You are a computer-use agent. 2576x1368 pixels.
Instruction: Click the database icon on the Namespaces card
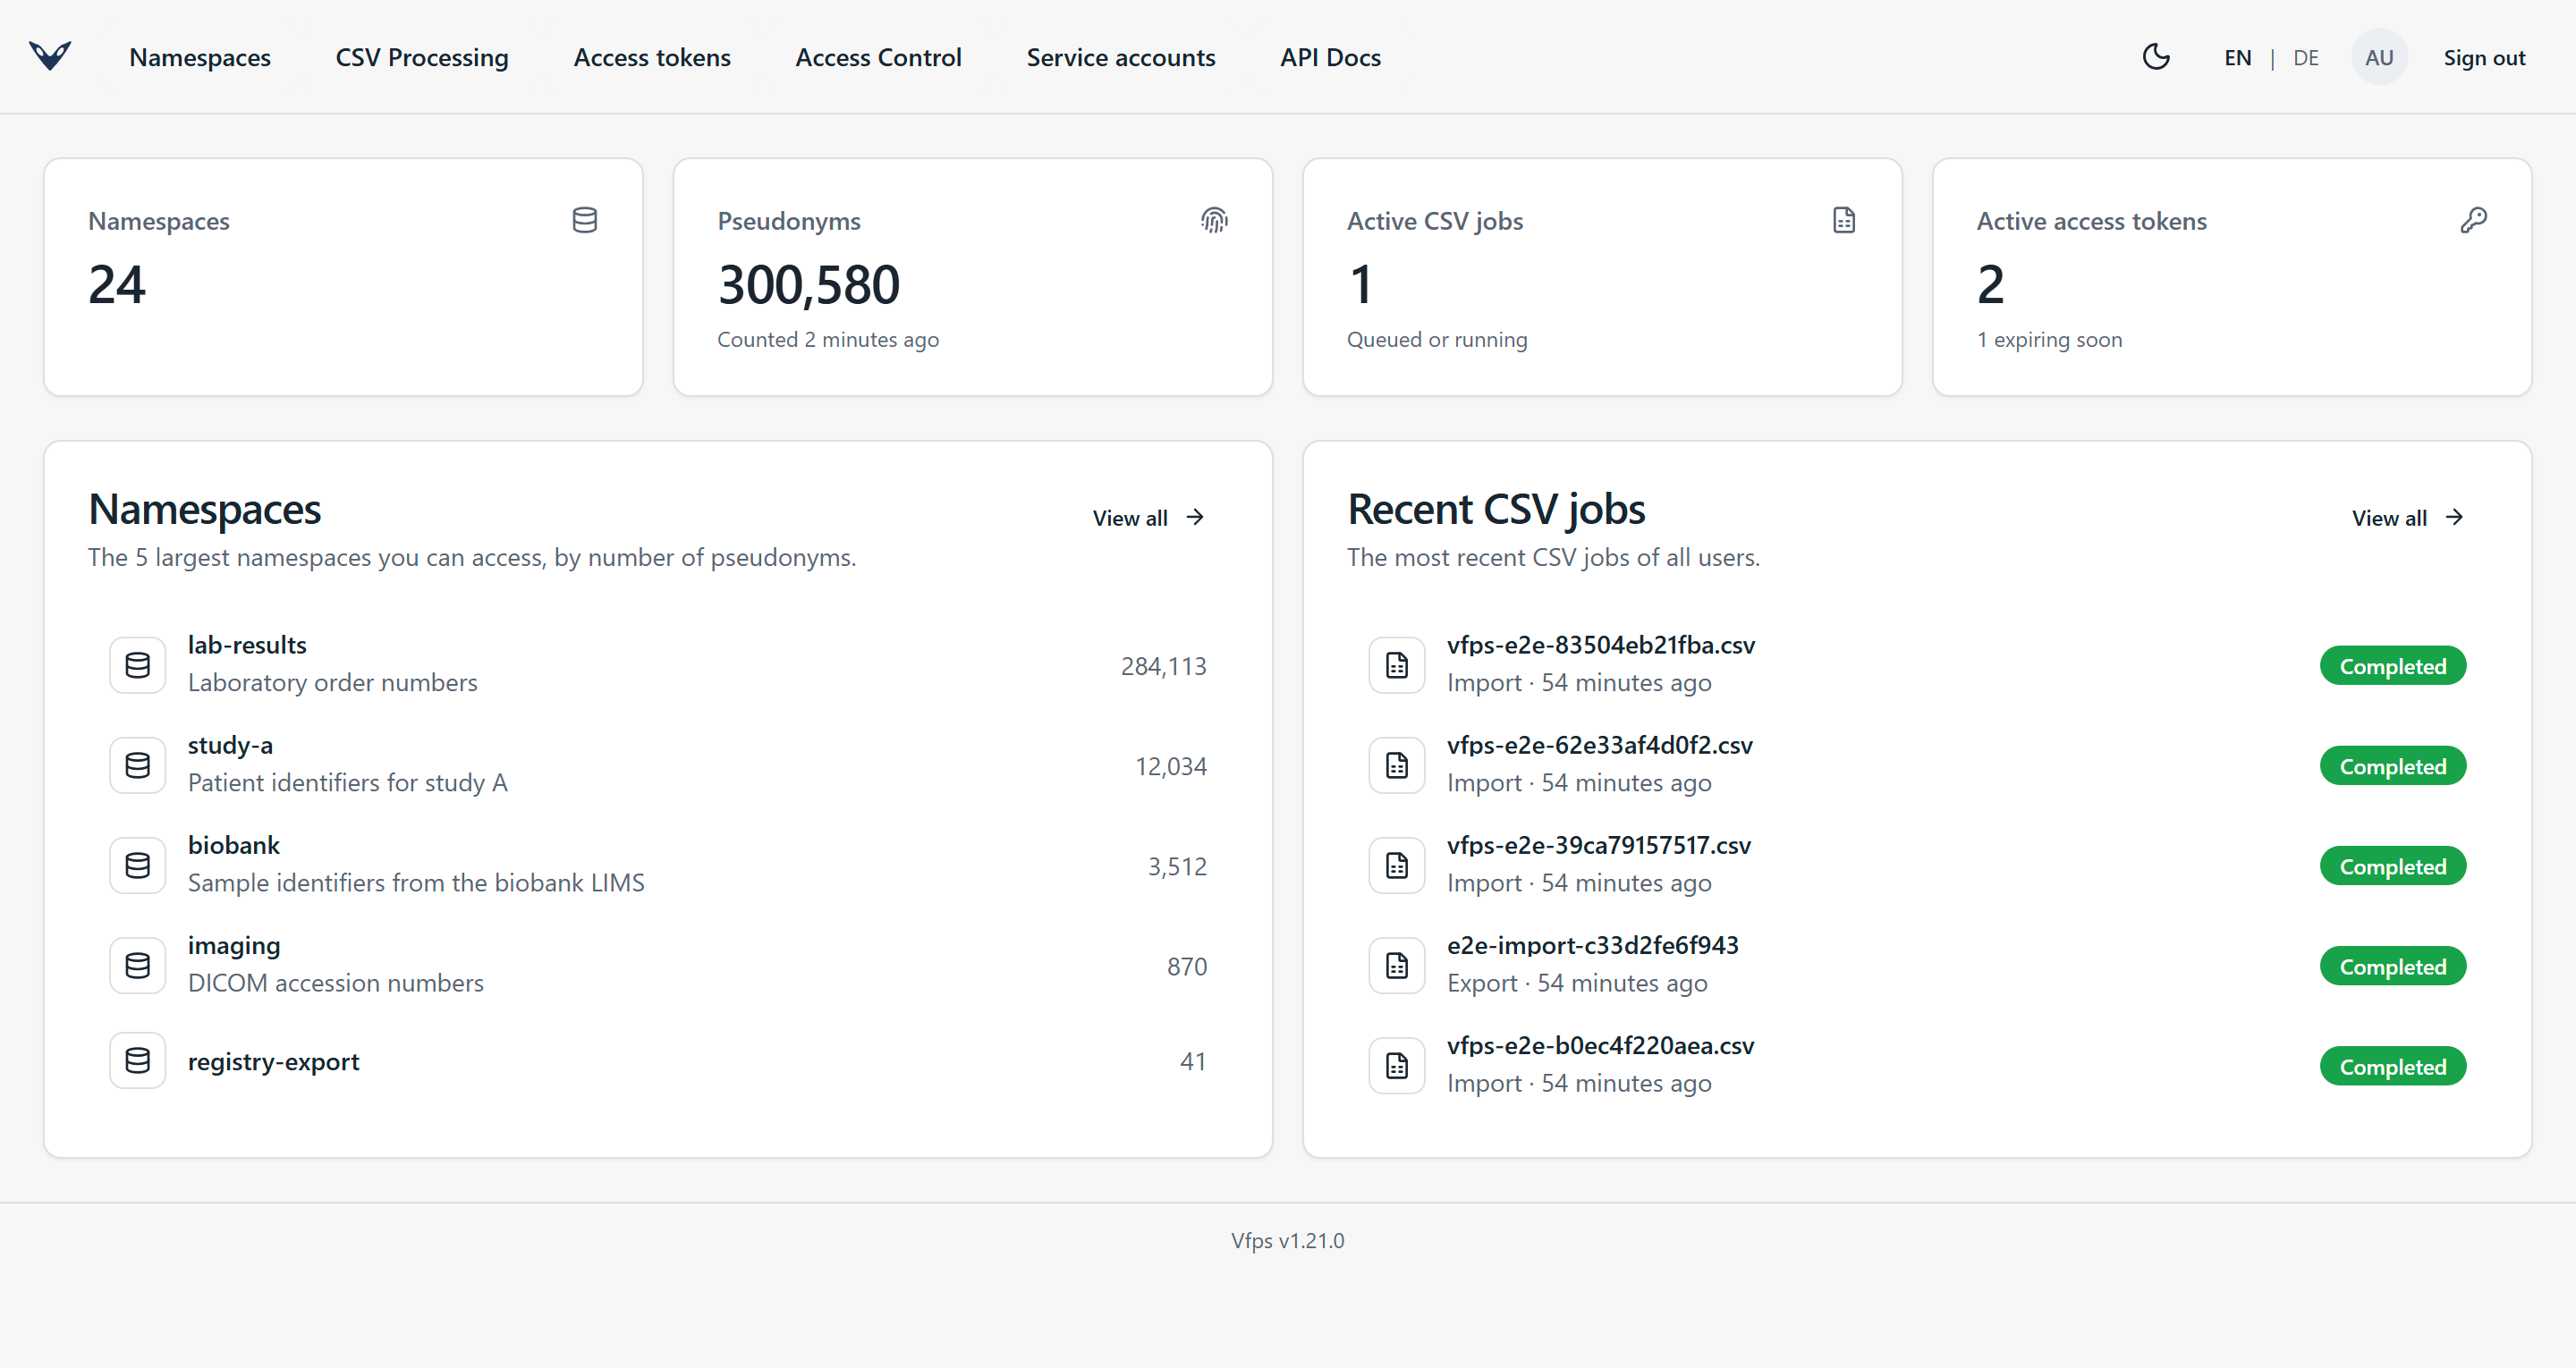coord(585,220)
